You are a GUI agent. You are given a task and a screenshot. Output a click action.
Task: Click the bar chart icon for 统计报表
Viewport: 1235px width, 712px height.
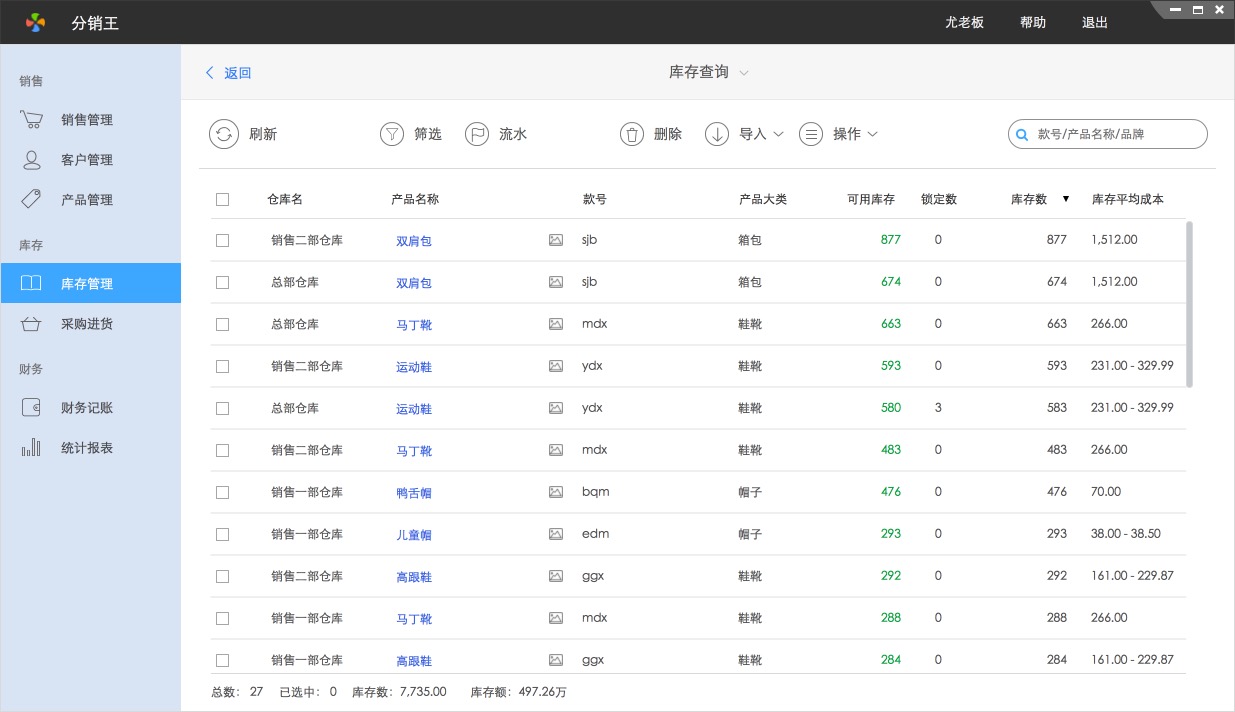coord(32,448)
